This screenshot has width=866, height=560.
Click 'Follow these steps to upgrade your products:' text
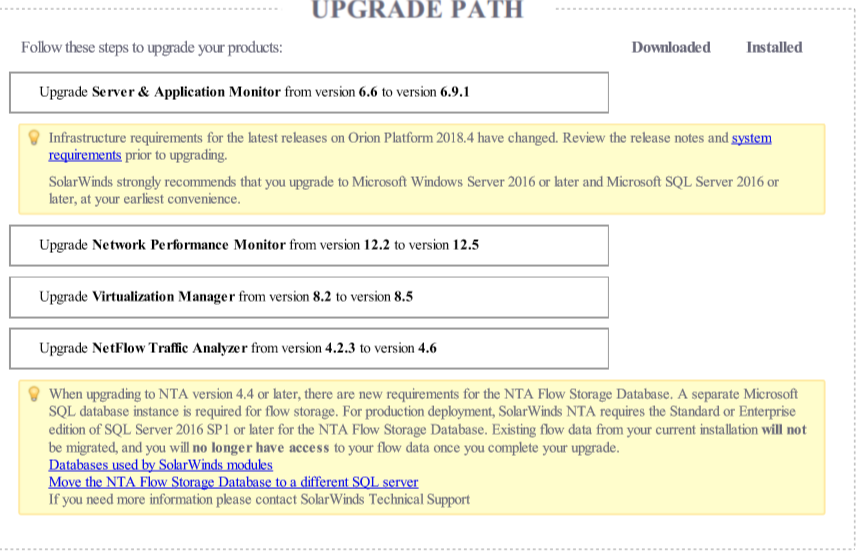click(152, 47)
